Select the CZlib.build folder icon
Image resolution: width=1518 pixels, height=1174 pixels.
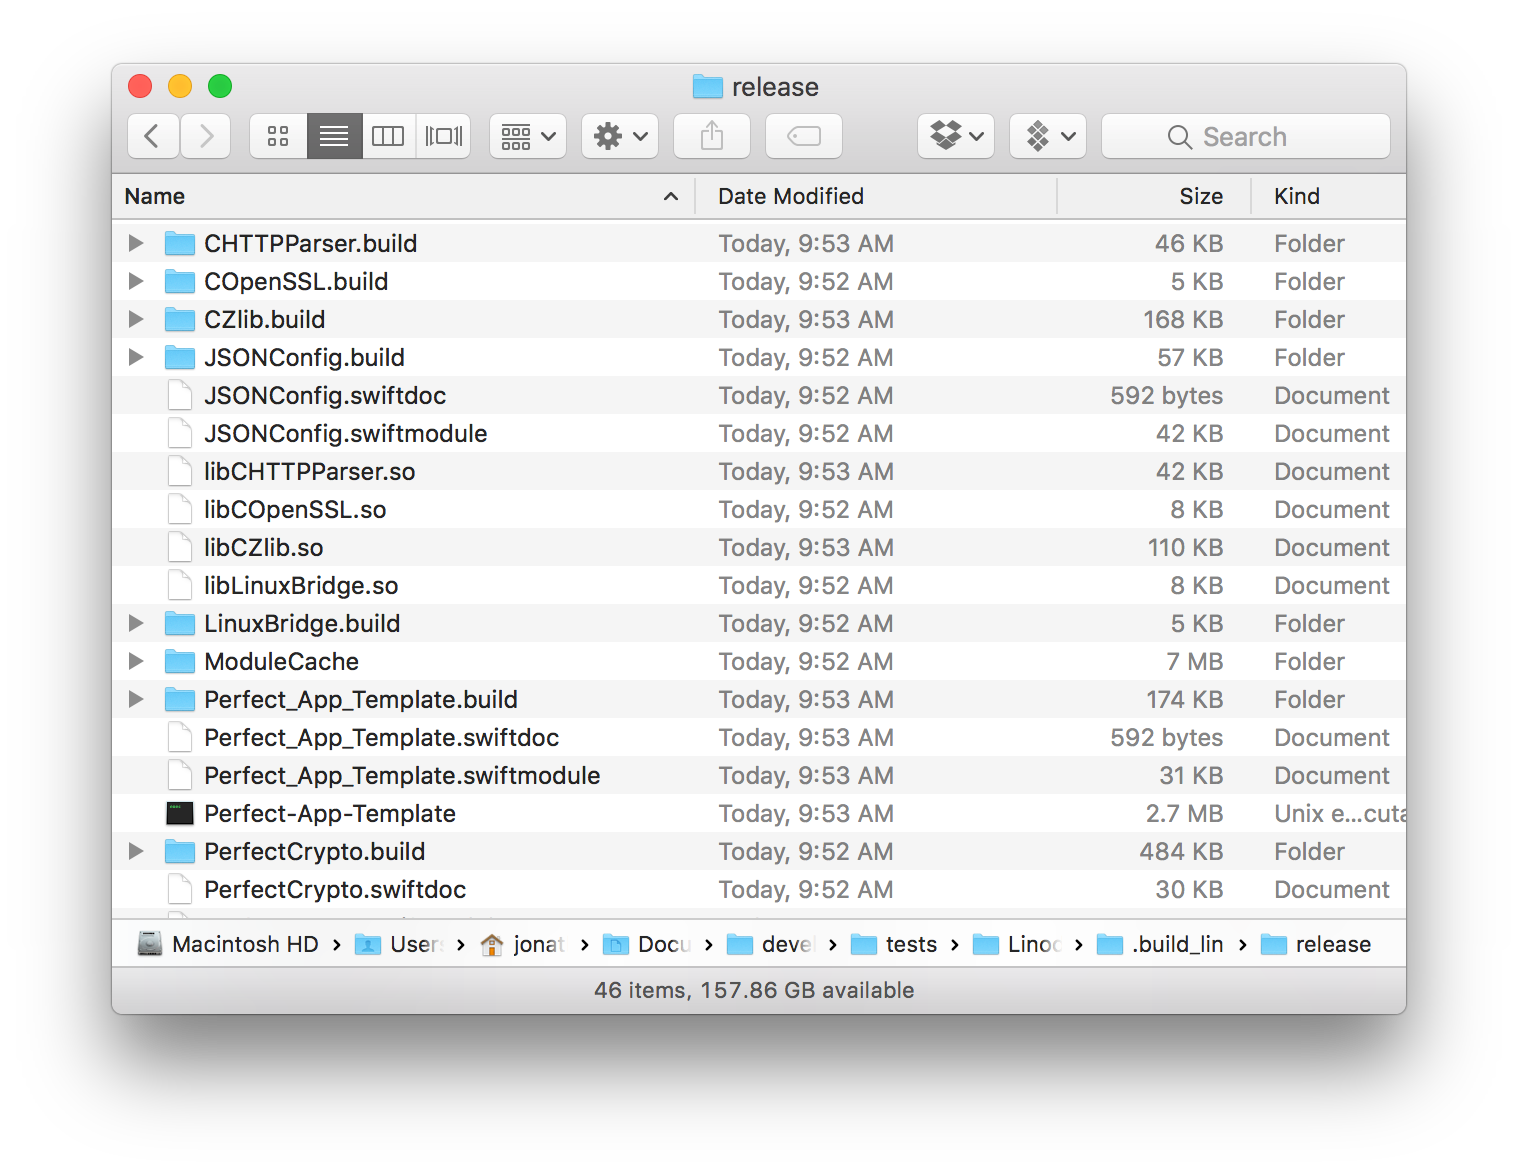[x=180, y=319]
